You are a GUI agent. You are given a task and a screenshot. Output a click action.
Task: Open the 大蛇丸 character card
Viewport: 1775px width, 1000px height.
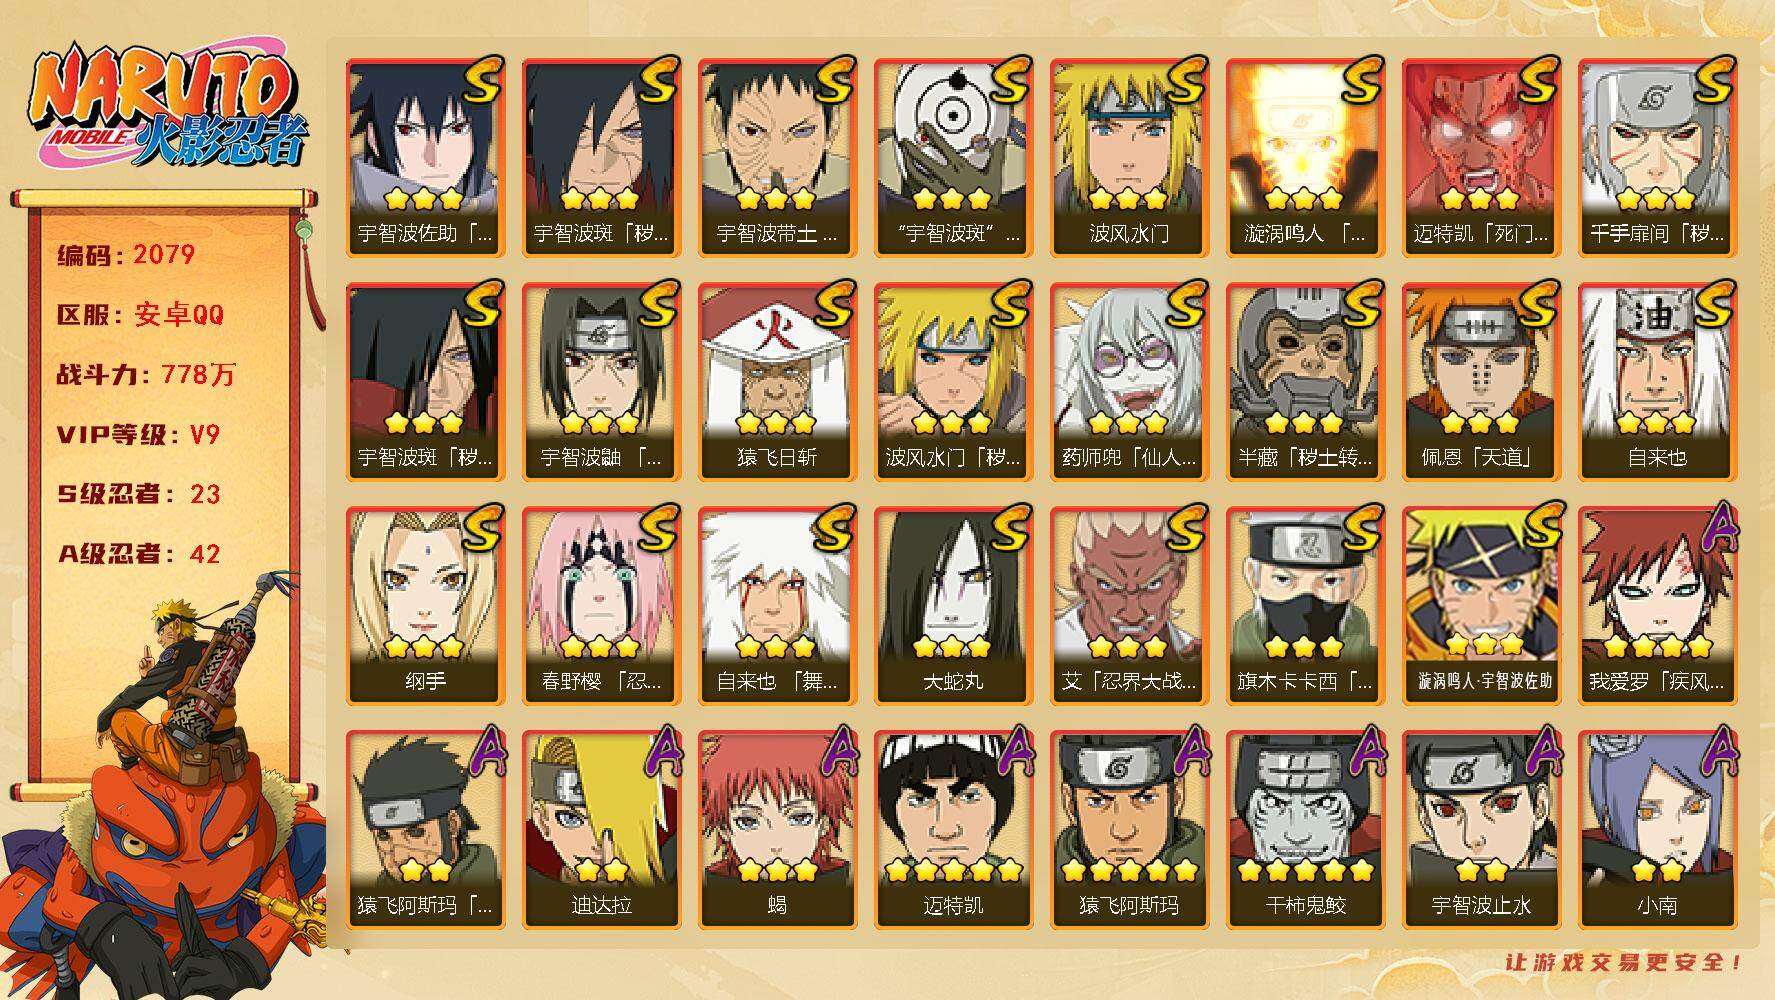click(x=953, y=605)
